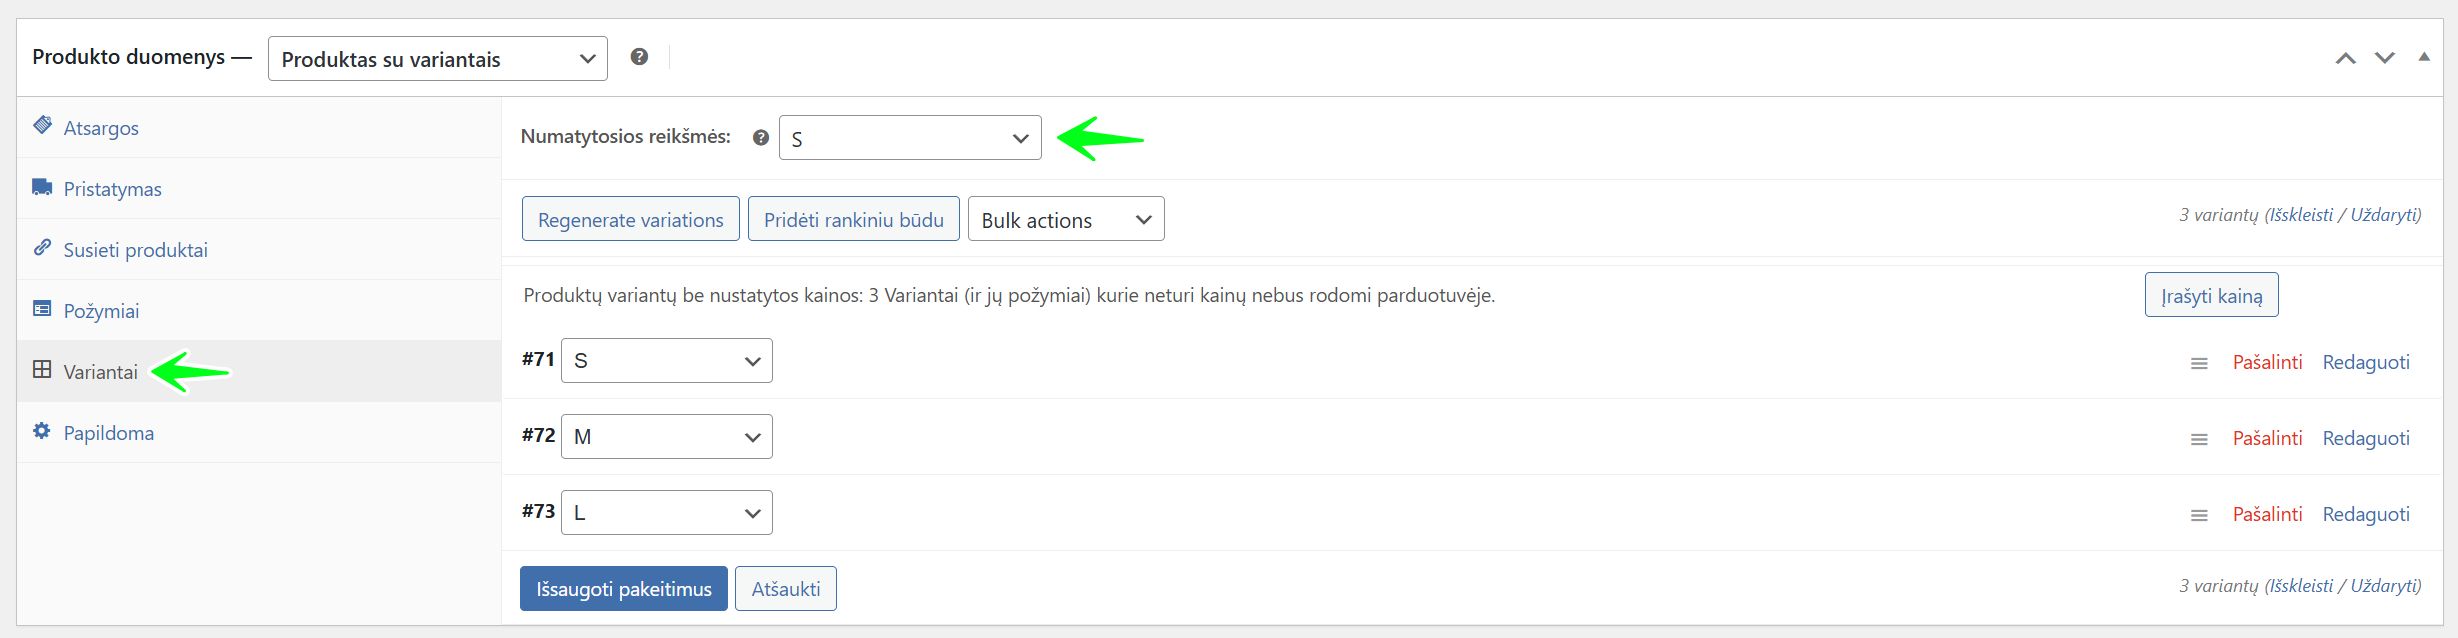
Task: Collapse Produkto duomenys panel with triangle toggle
Action: (2423, 57)
